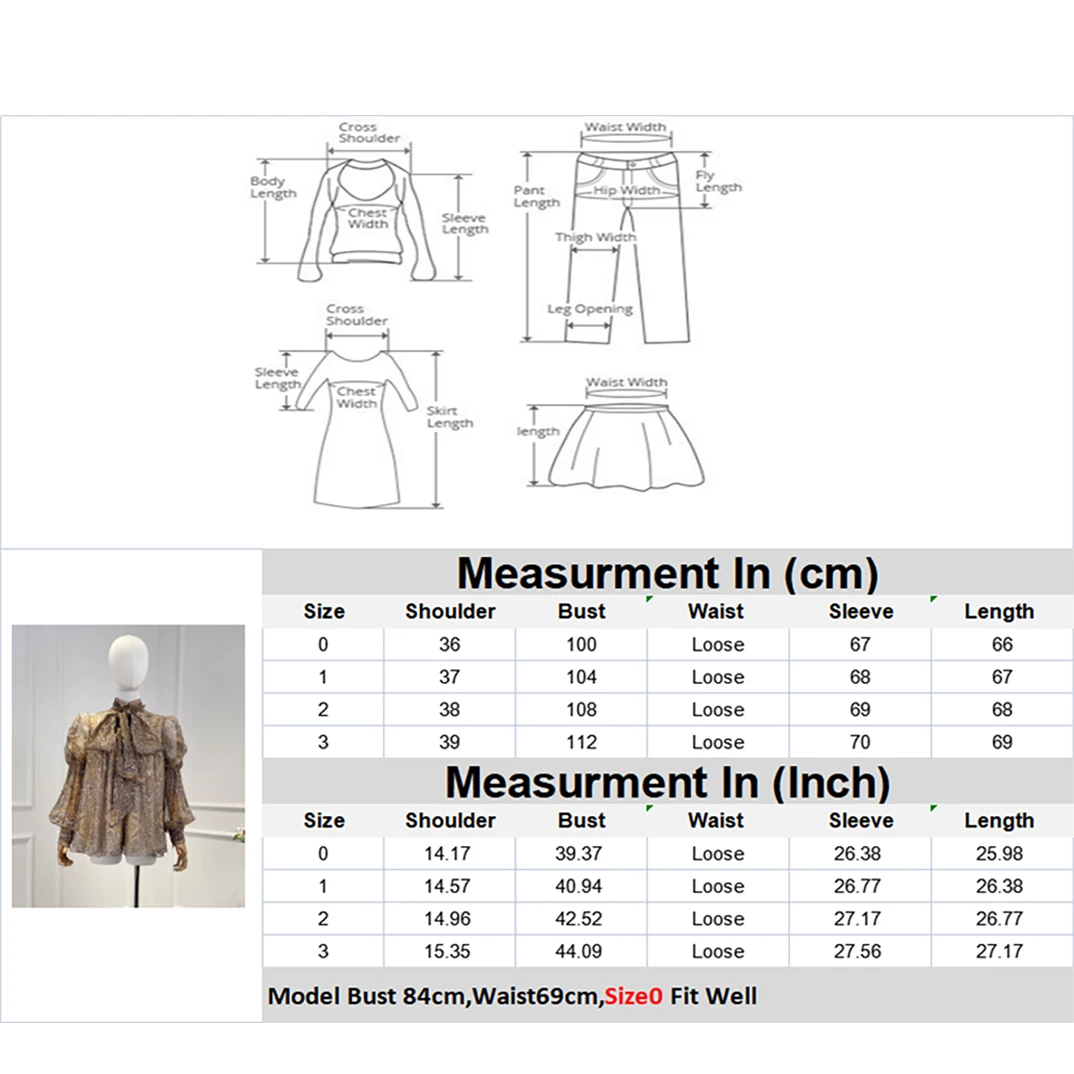Click the 'Fit Well' text
Image resolution: width=1074 pixels, height=1074 pixels.
pyautogui.click(x=714, y=996)
